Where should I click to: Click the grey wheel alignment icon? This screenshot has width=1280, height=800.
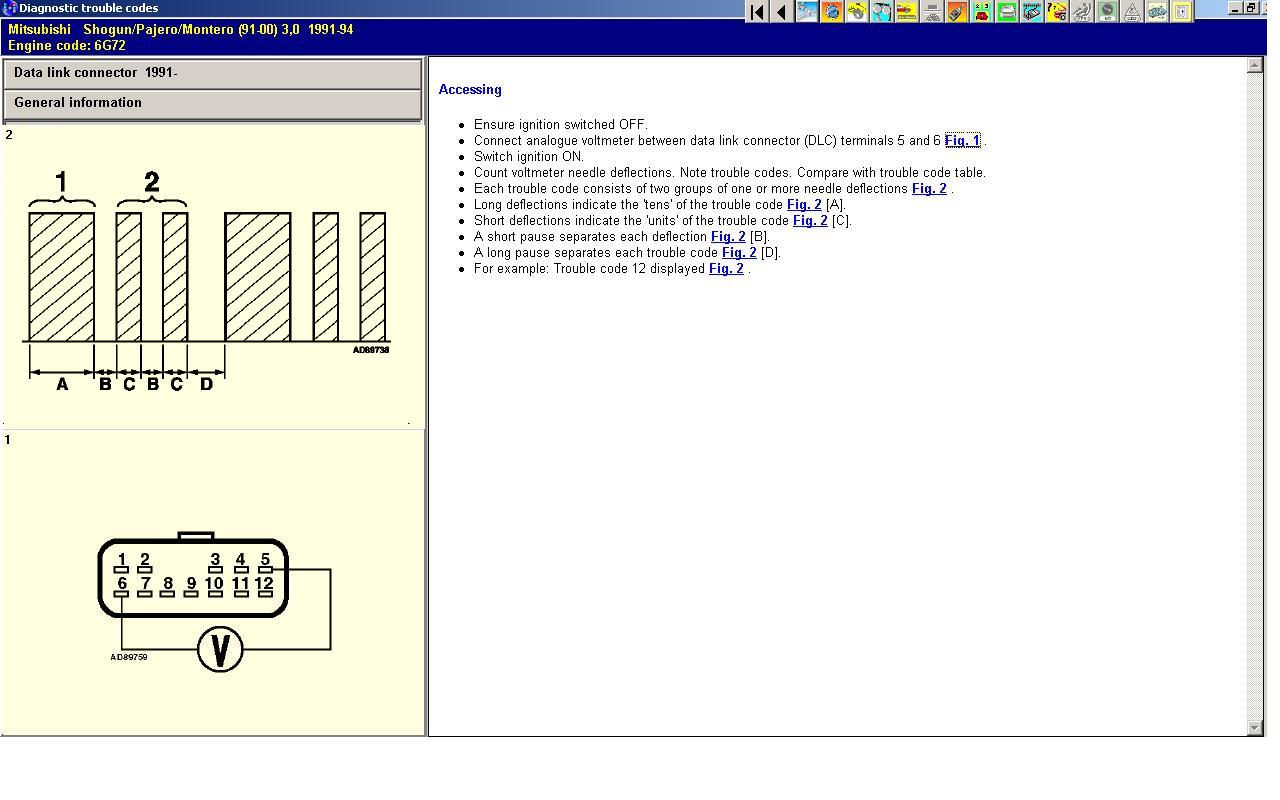pos(932,12)
